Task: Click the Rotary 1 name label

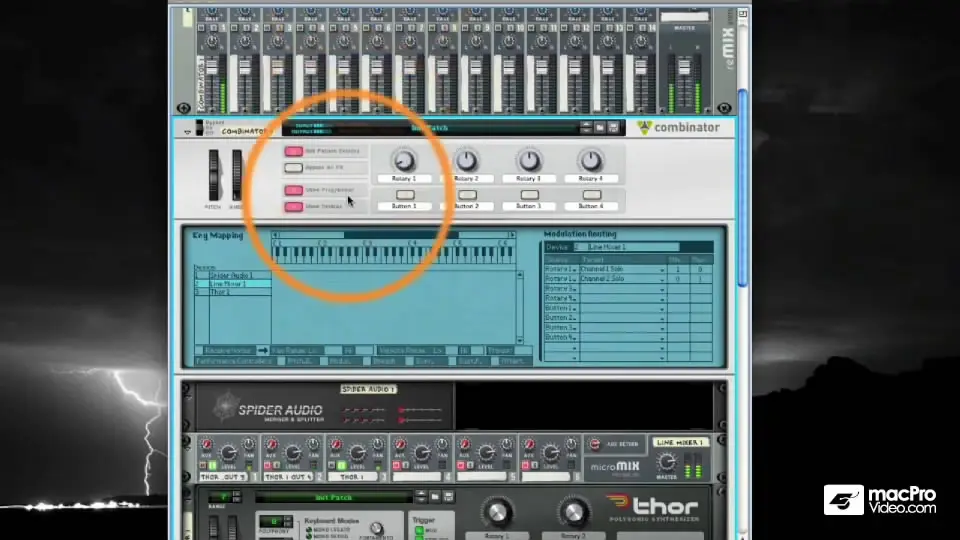Action: [404, 179]
